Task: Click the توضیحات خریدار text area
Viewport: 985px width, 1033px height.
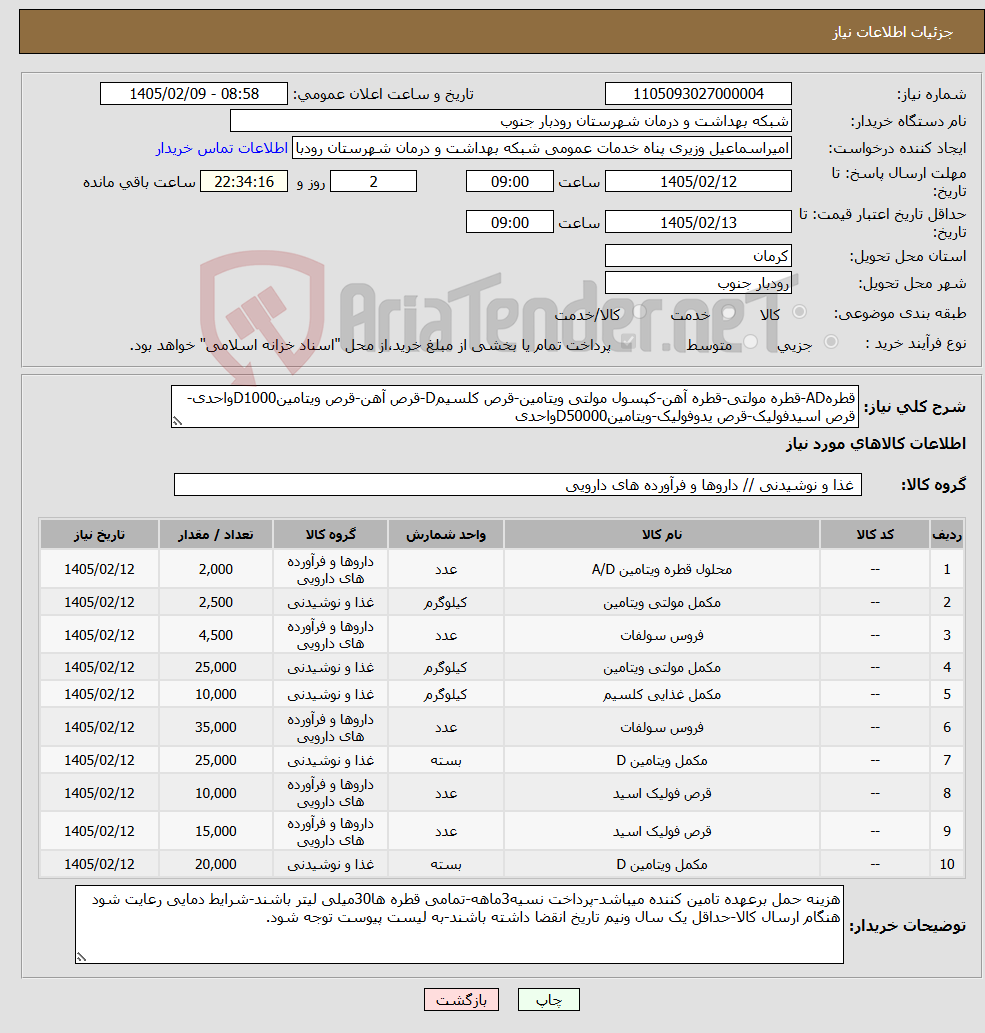Action: (x=459, y=924)
